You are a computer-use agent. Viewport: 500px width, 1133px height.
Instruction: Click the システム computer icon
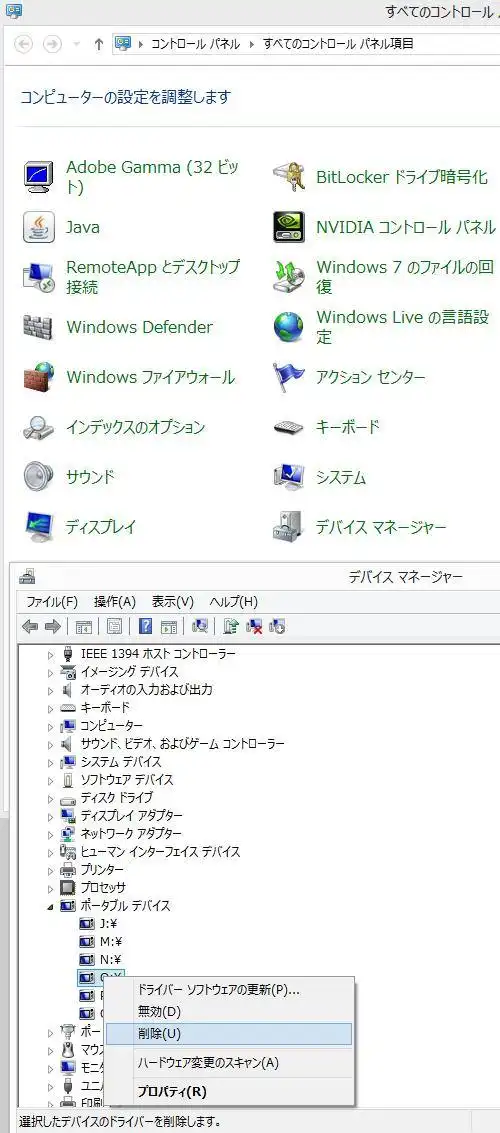pos(289,477)
